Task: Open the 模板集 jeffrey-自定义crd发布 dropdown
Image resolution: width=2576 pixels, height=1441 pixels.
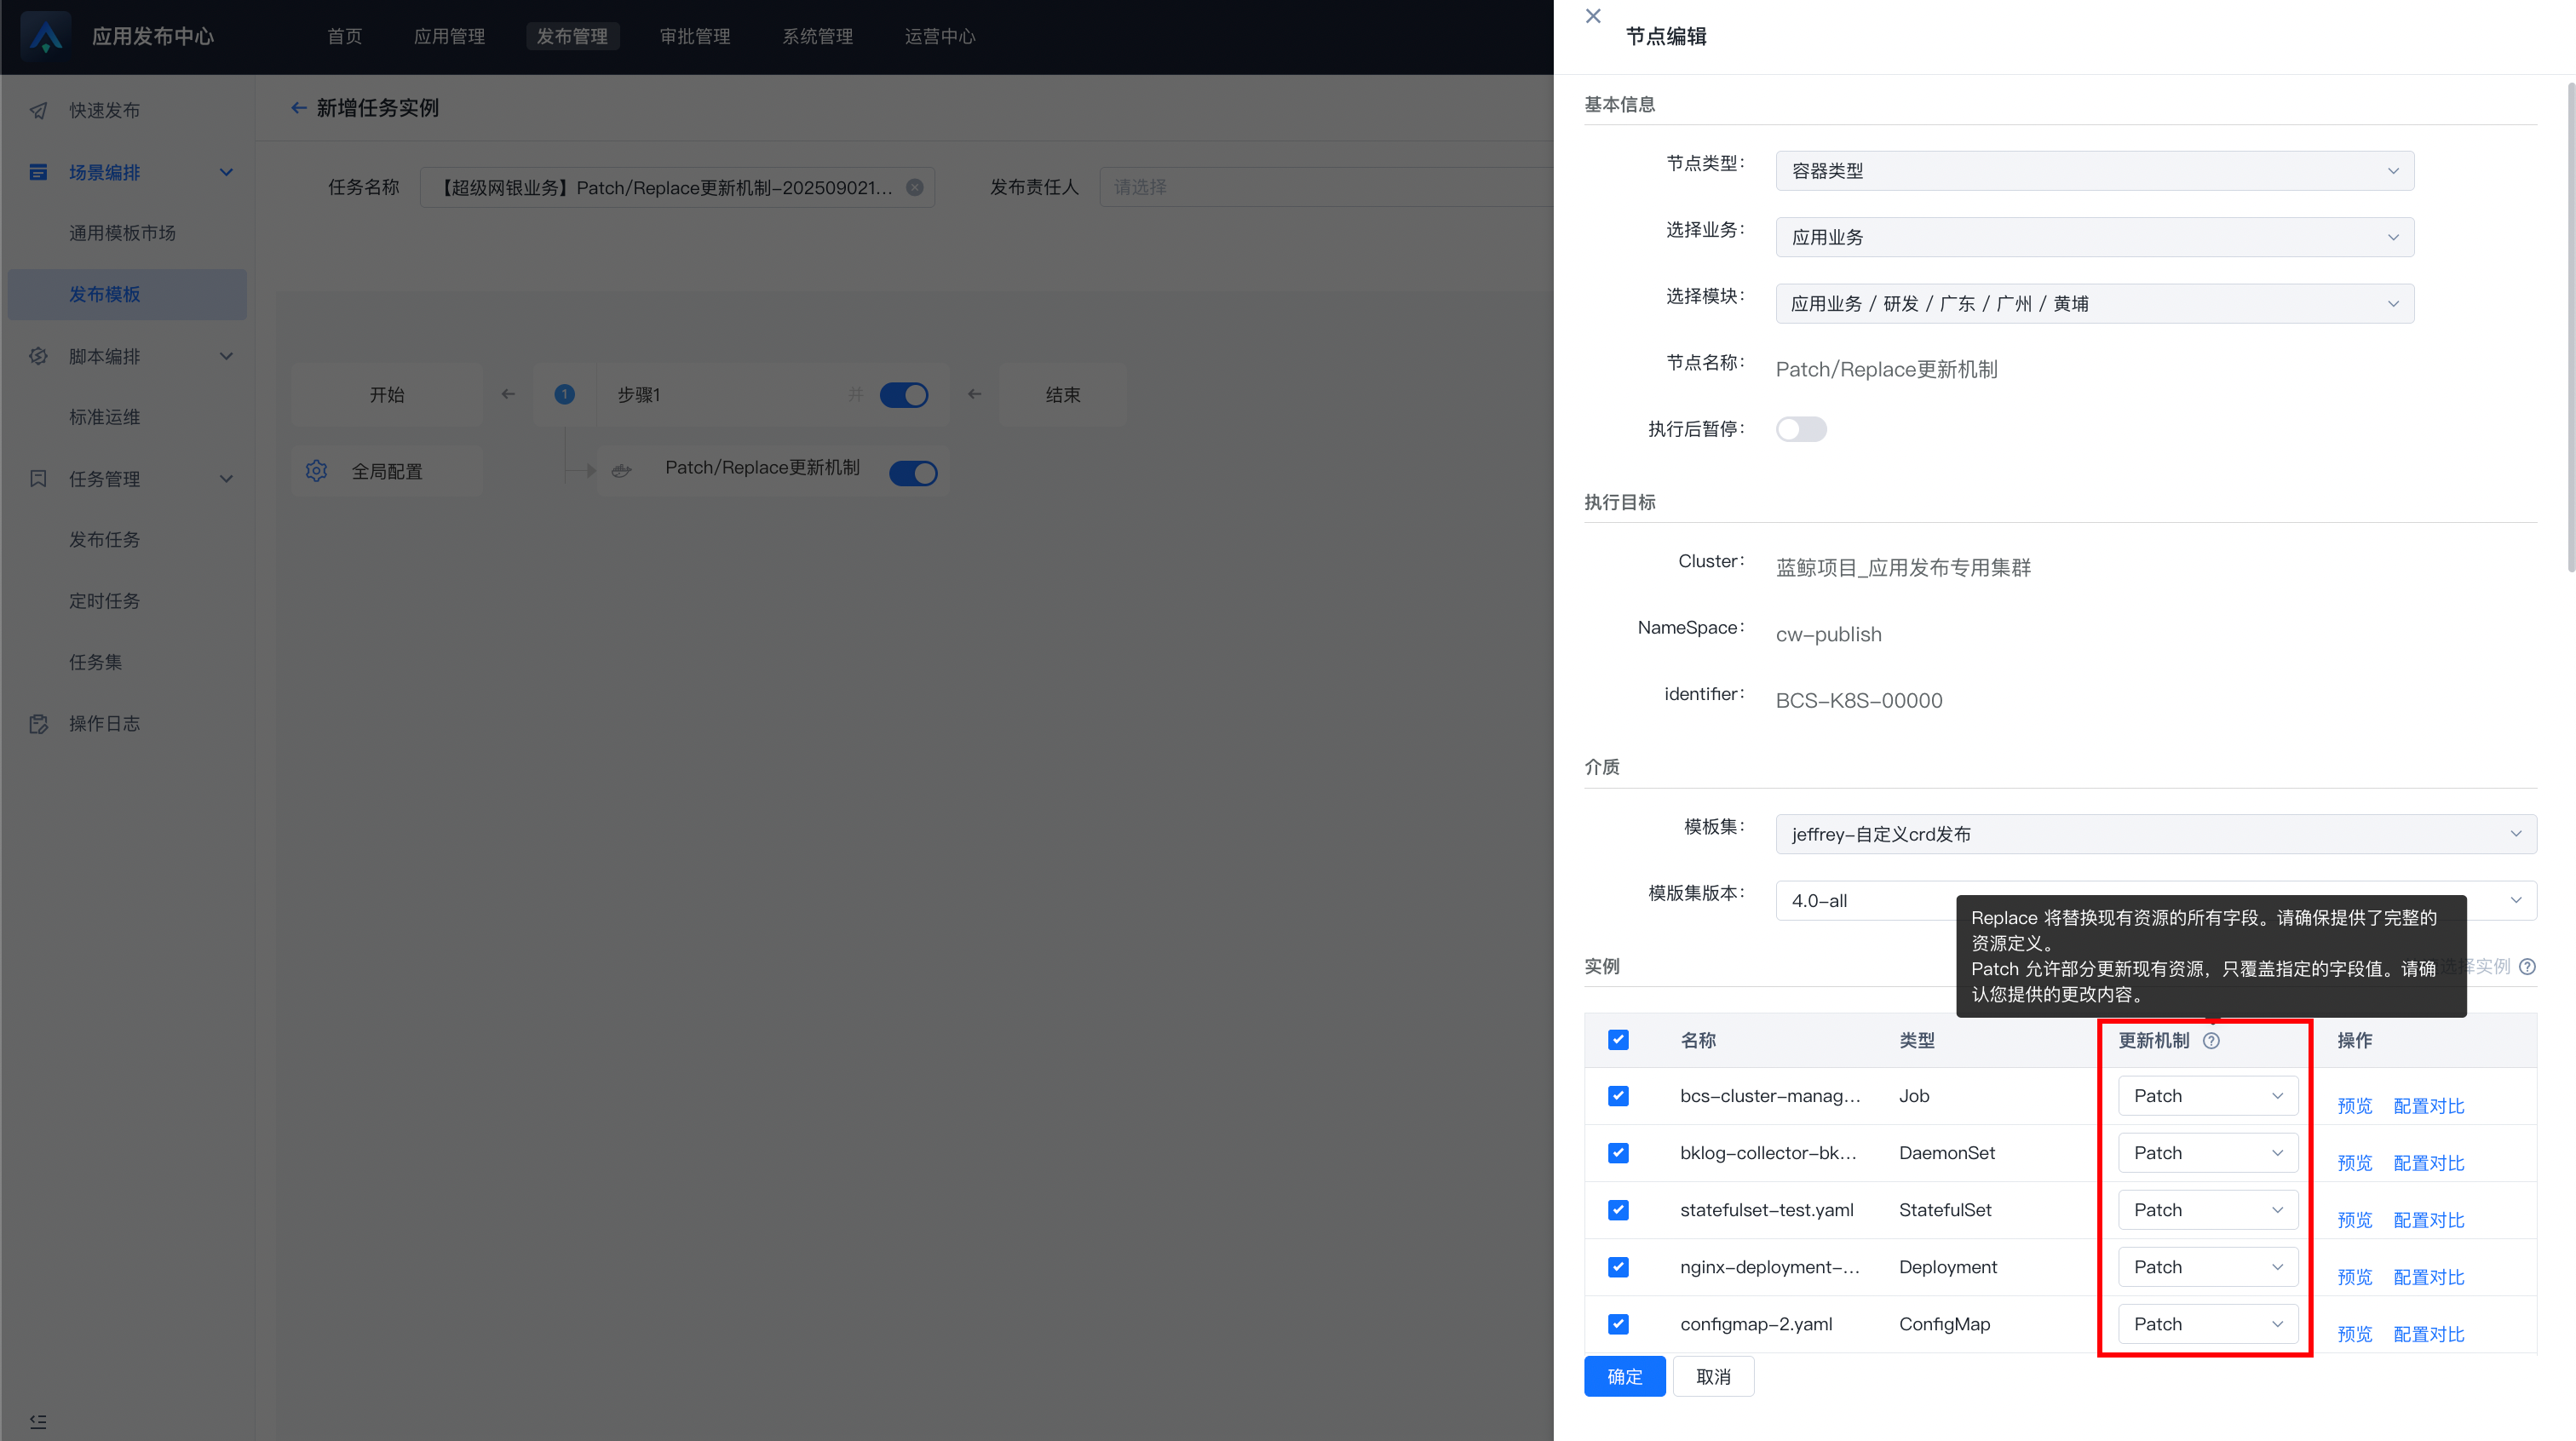Action: pos(2155,834)
